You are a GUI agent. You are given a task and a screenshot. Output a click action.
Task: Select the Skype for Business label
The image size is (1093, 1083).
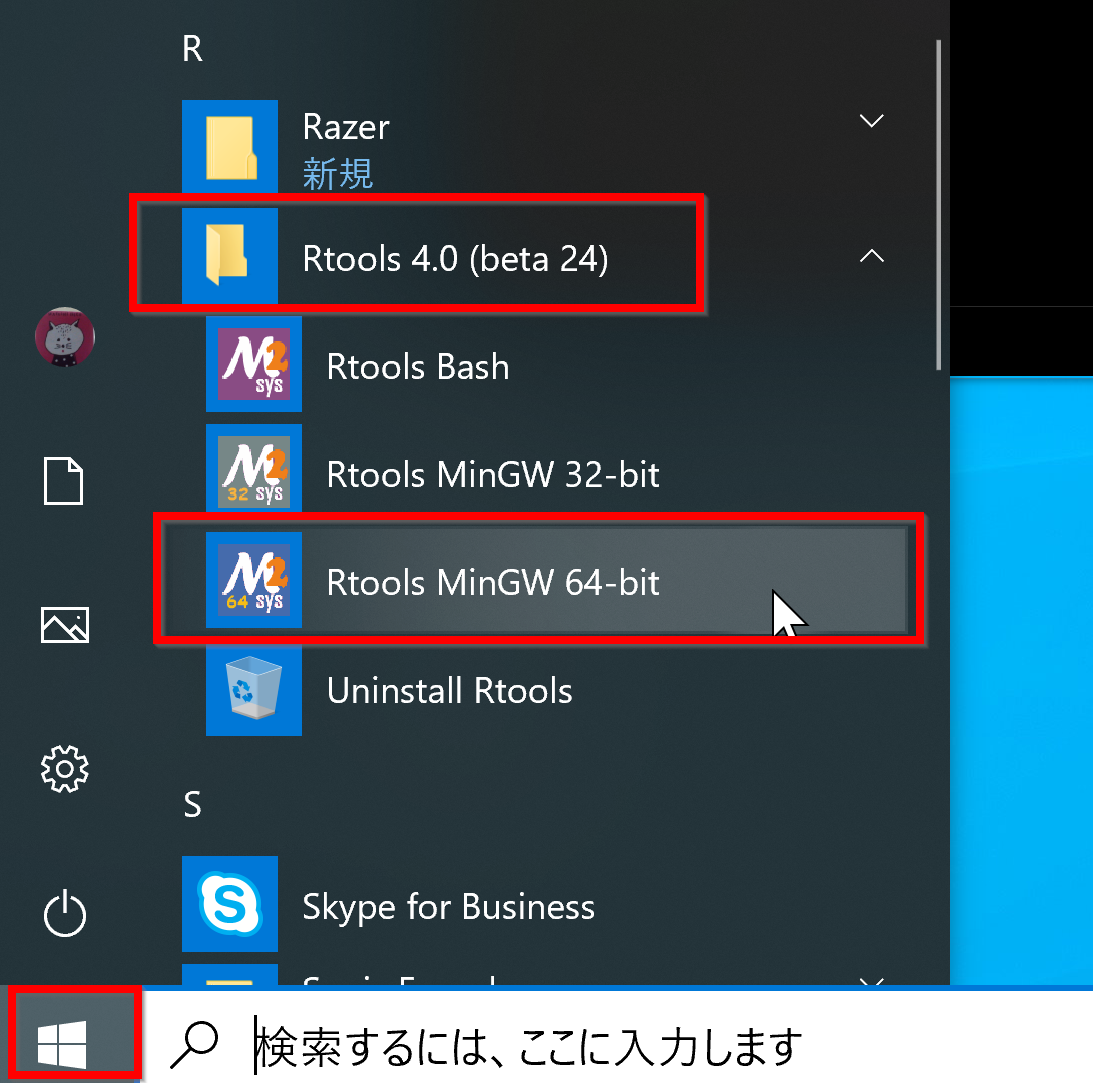[448, 907]
